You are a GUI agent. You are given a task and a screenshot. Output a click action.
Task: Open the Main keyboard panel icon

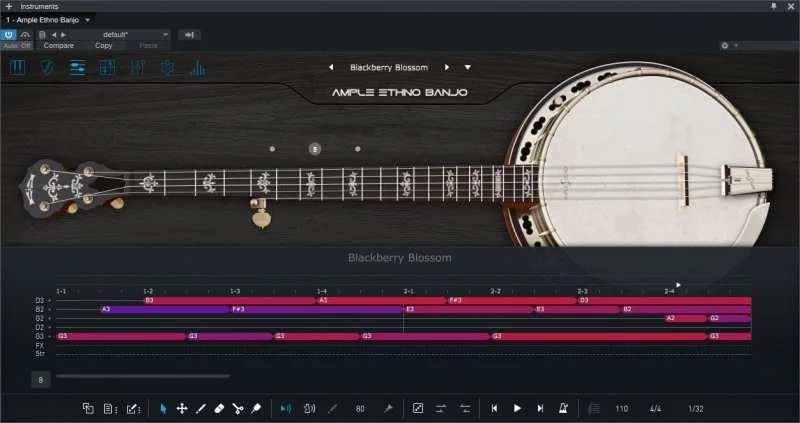[x=17, y=67]
